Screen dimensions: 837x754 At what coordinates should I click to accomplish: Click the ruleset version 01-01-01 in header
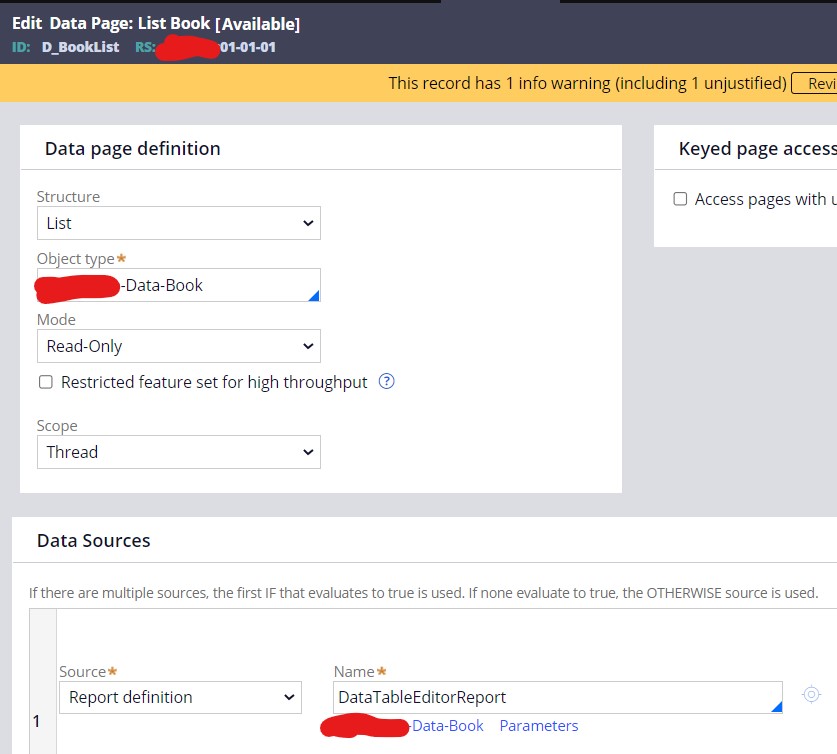pyautogui.click(x=247, y=47)
